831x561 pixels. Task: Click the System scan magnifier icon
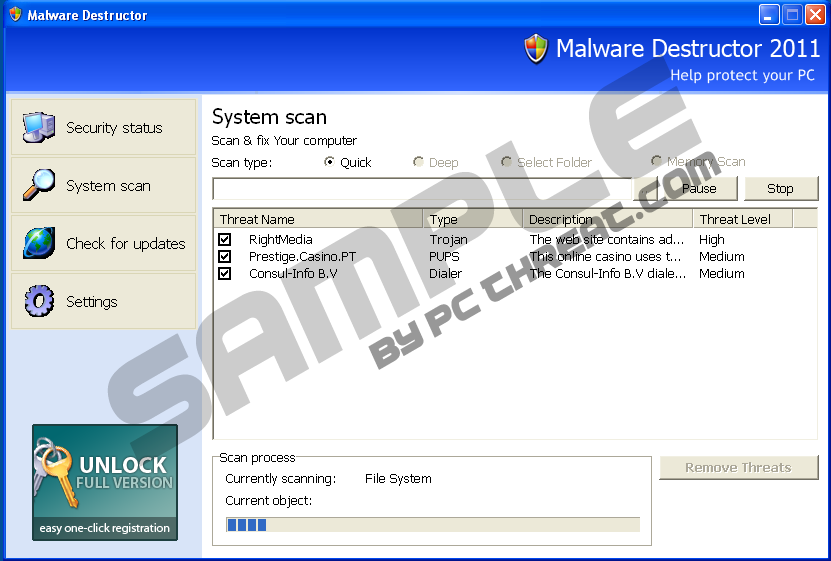click(x=39, y=185)
